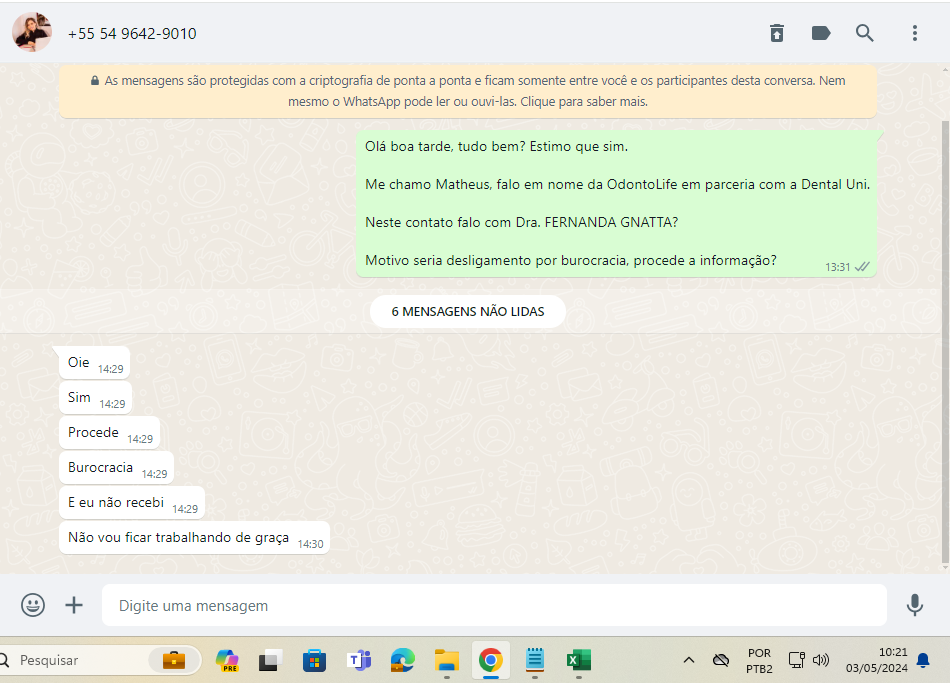
Task: Open the notifications bell icon
Action: click(x=923, y=660)
